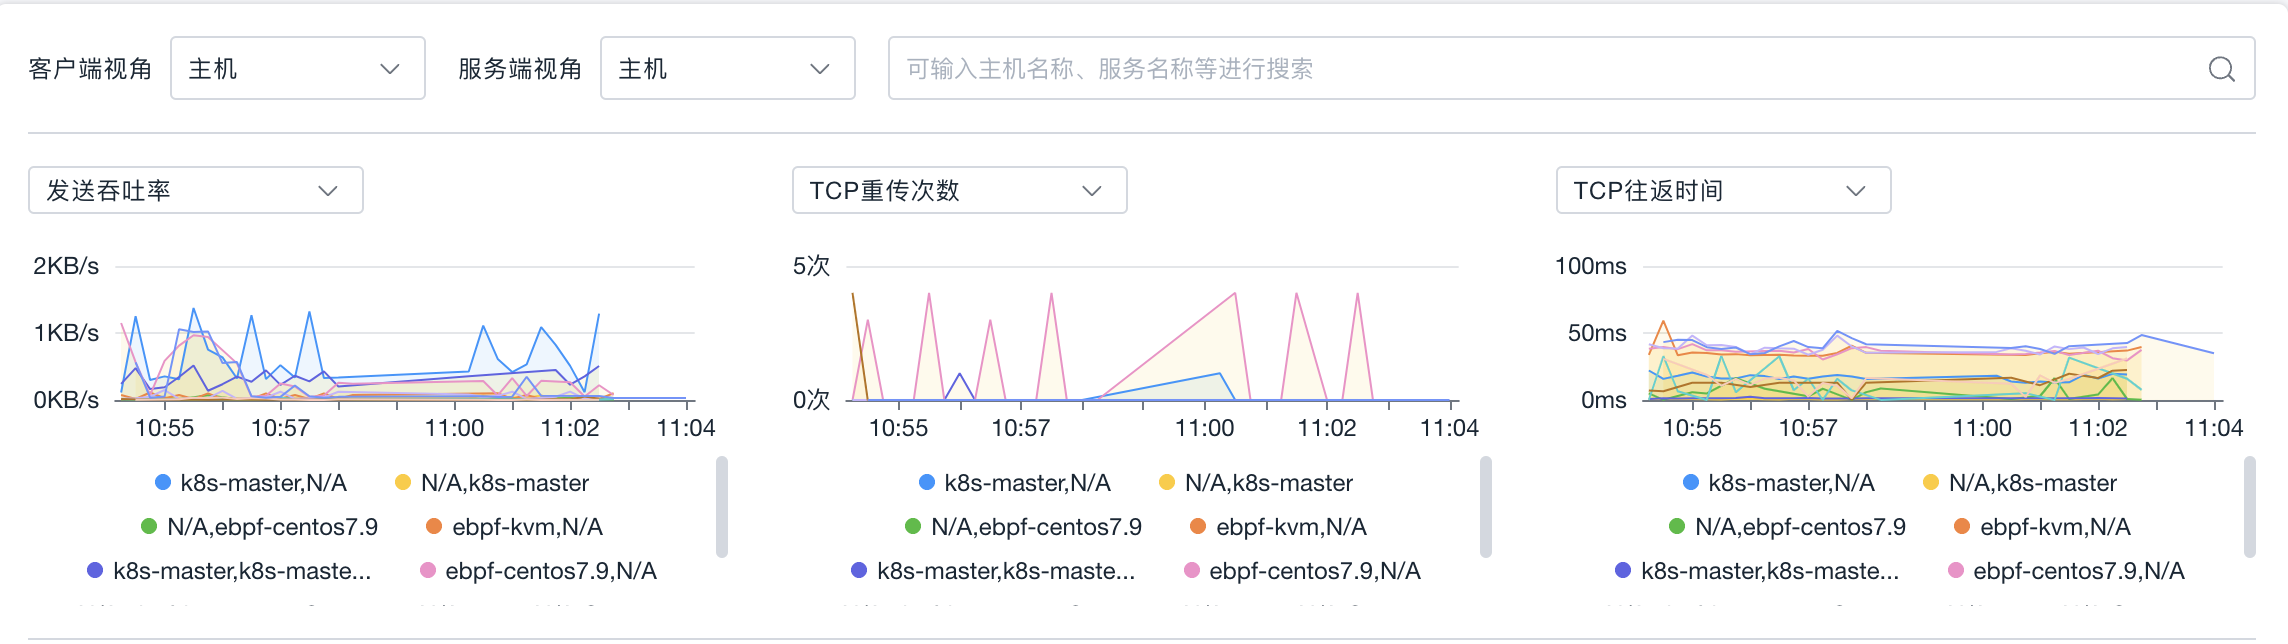Click the throughput chart legend scrollbar

(722, 507)
